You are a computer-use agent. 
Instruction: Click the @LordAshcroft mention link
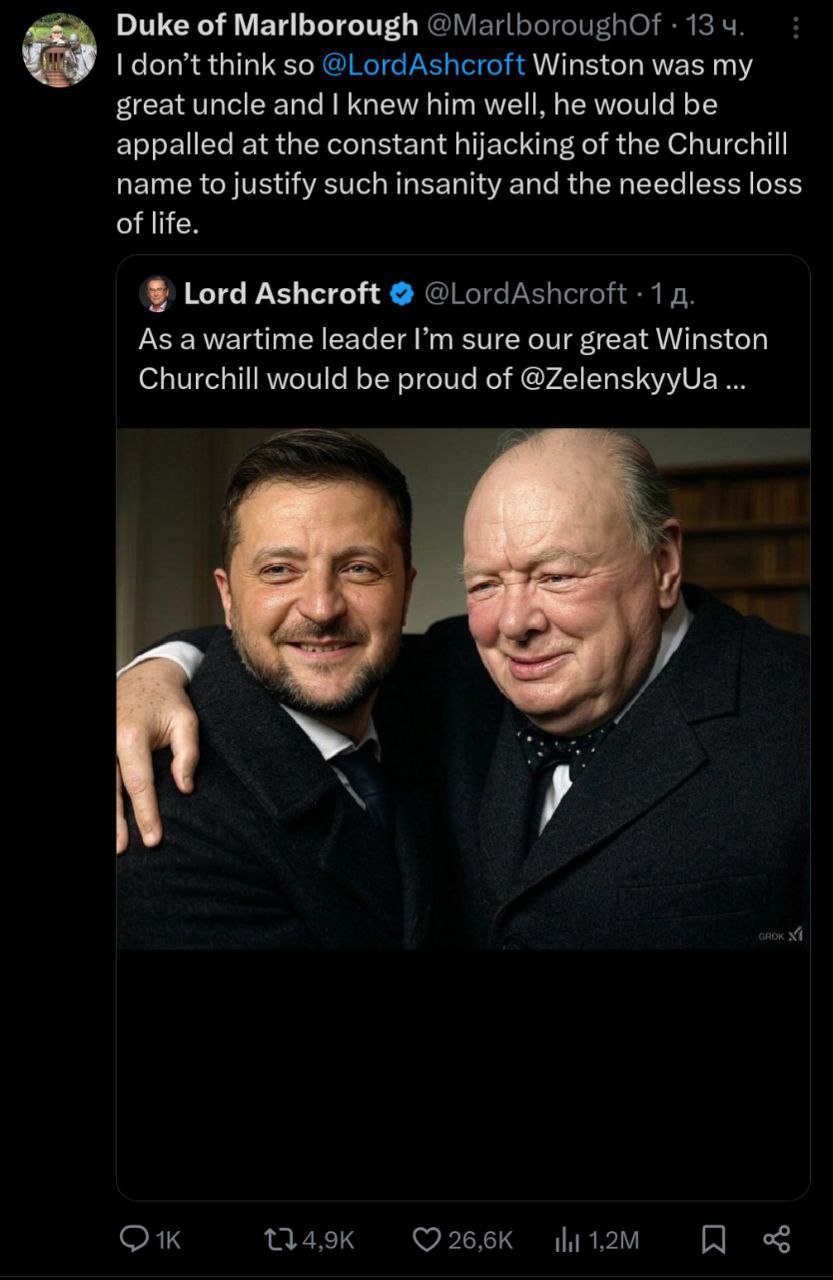423,66
